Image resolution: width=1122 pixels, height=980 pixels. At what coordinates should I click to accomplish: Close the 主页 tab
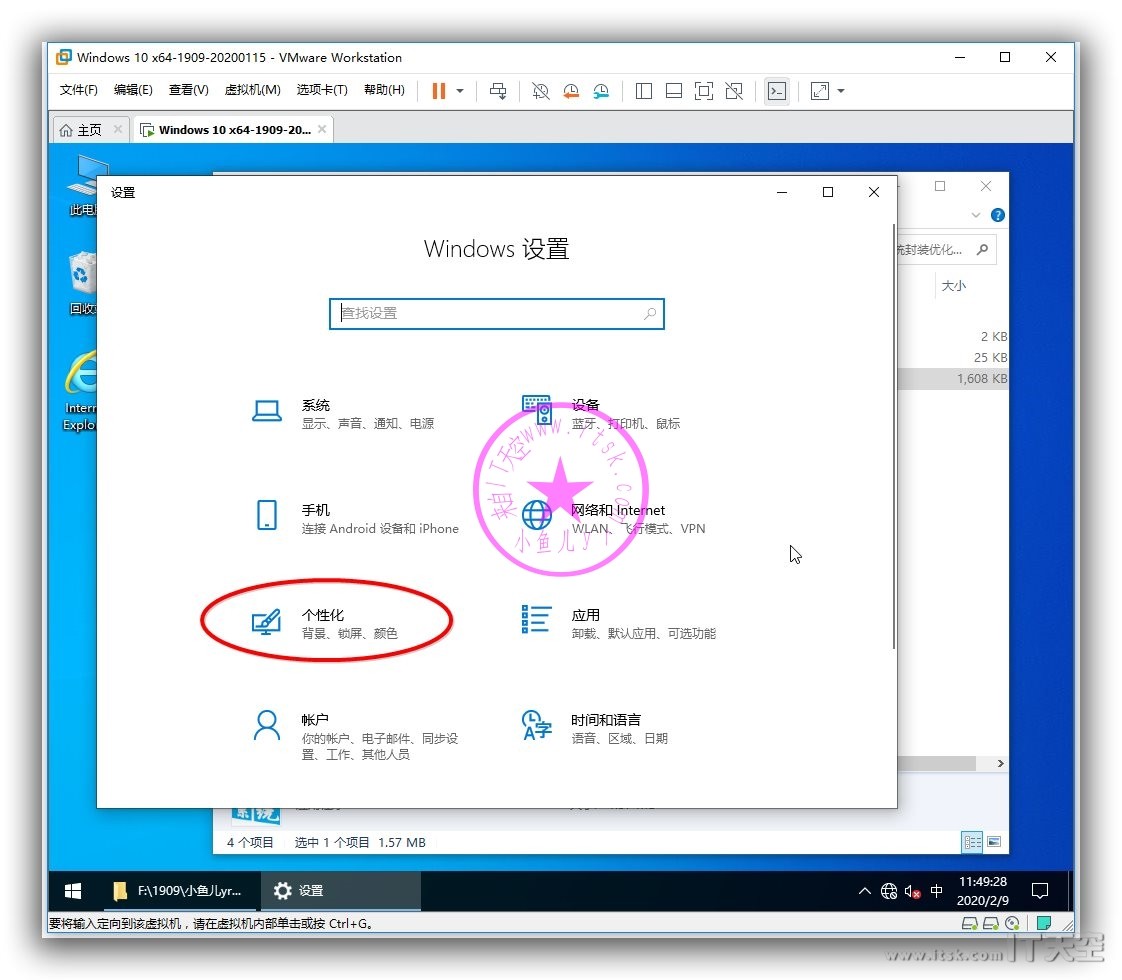118,129
